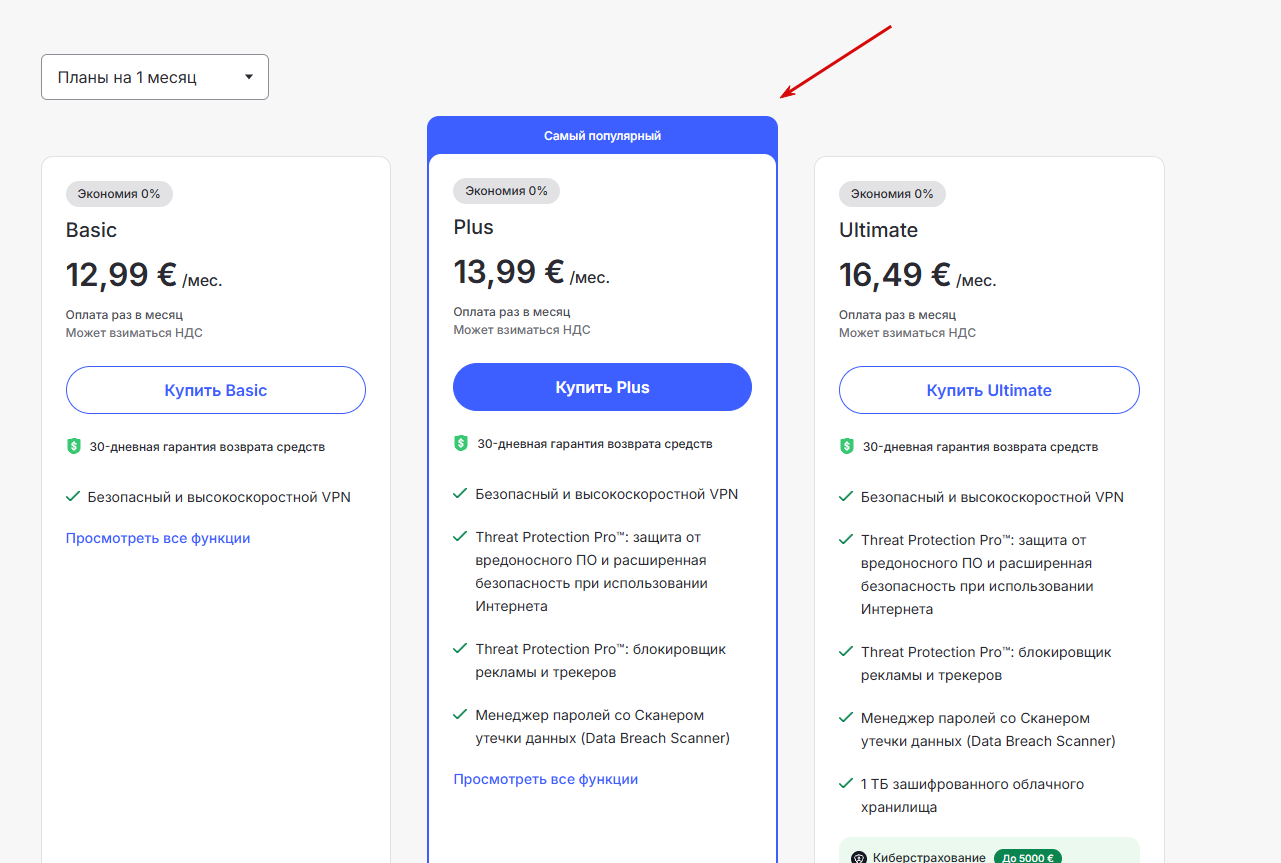The image size is (1281, 863).
Task: Click the '16,49 €' price
Action: 895,274
